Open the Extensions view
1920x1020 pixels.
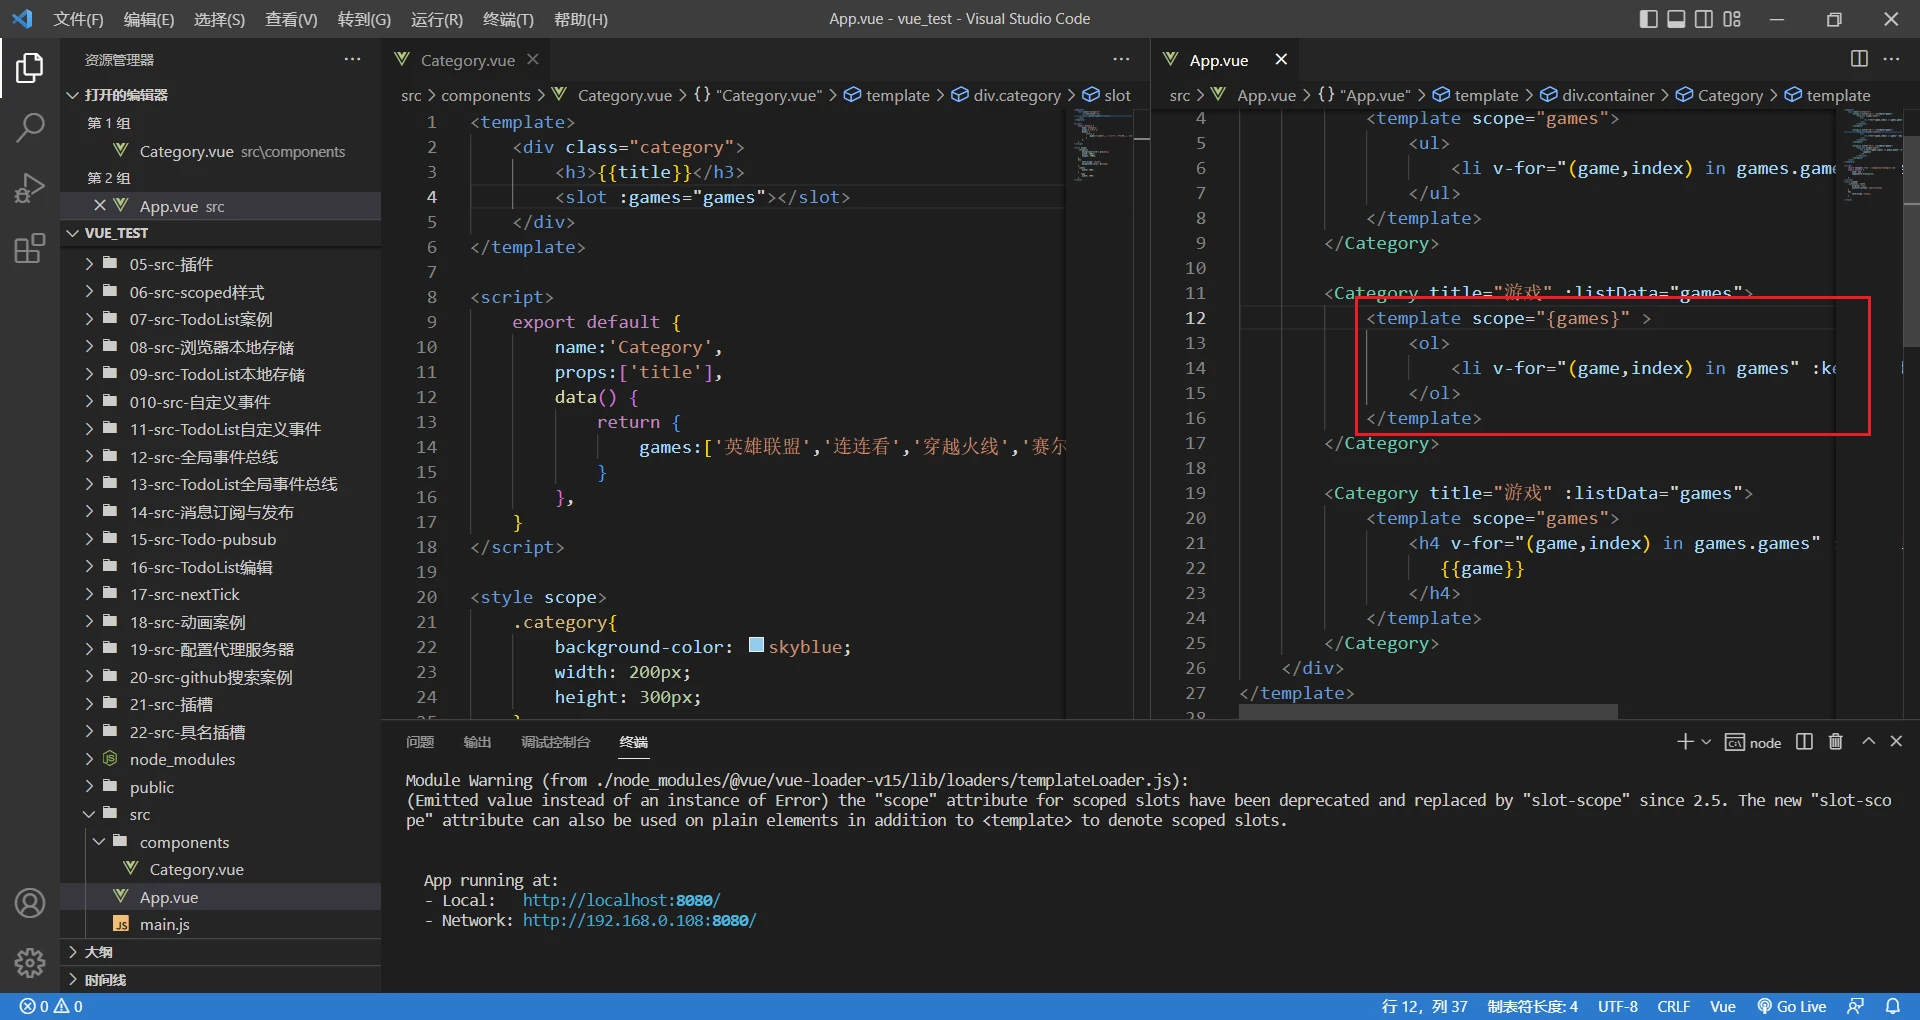(x=30, y=248)
